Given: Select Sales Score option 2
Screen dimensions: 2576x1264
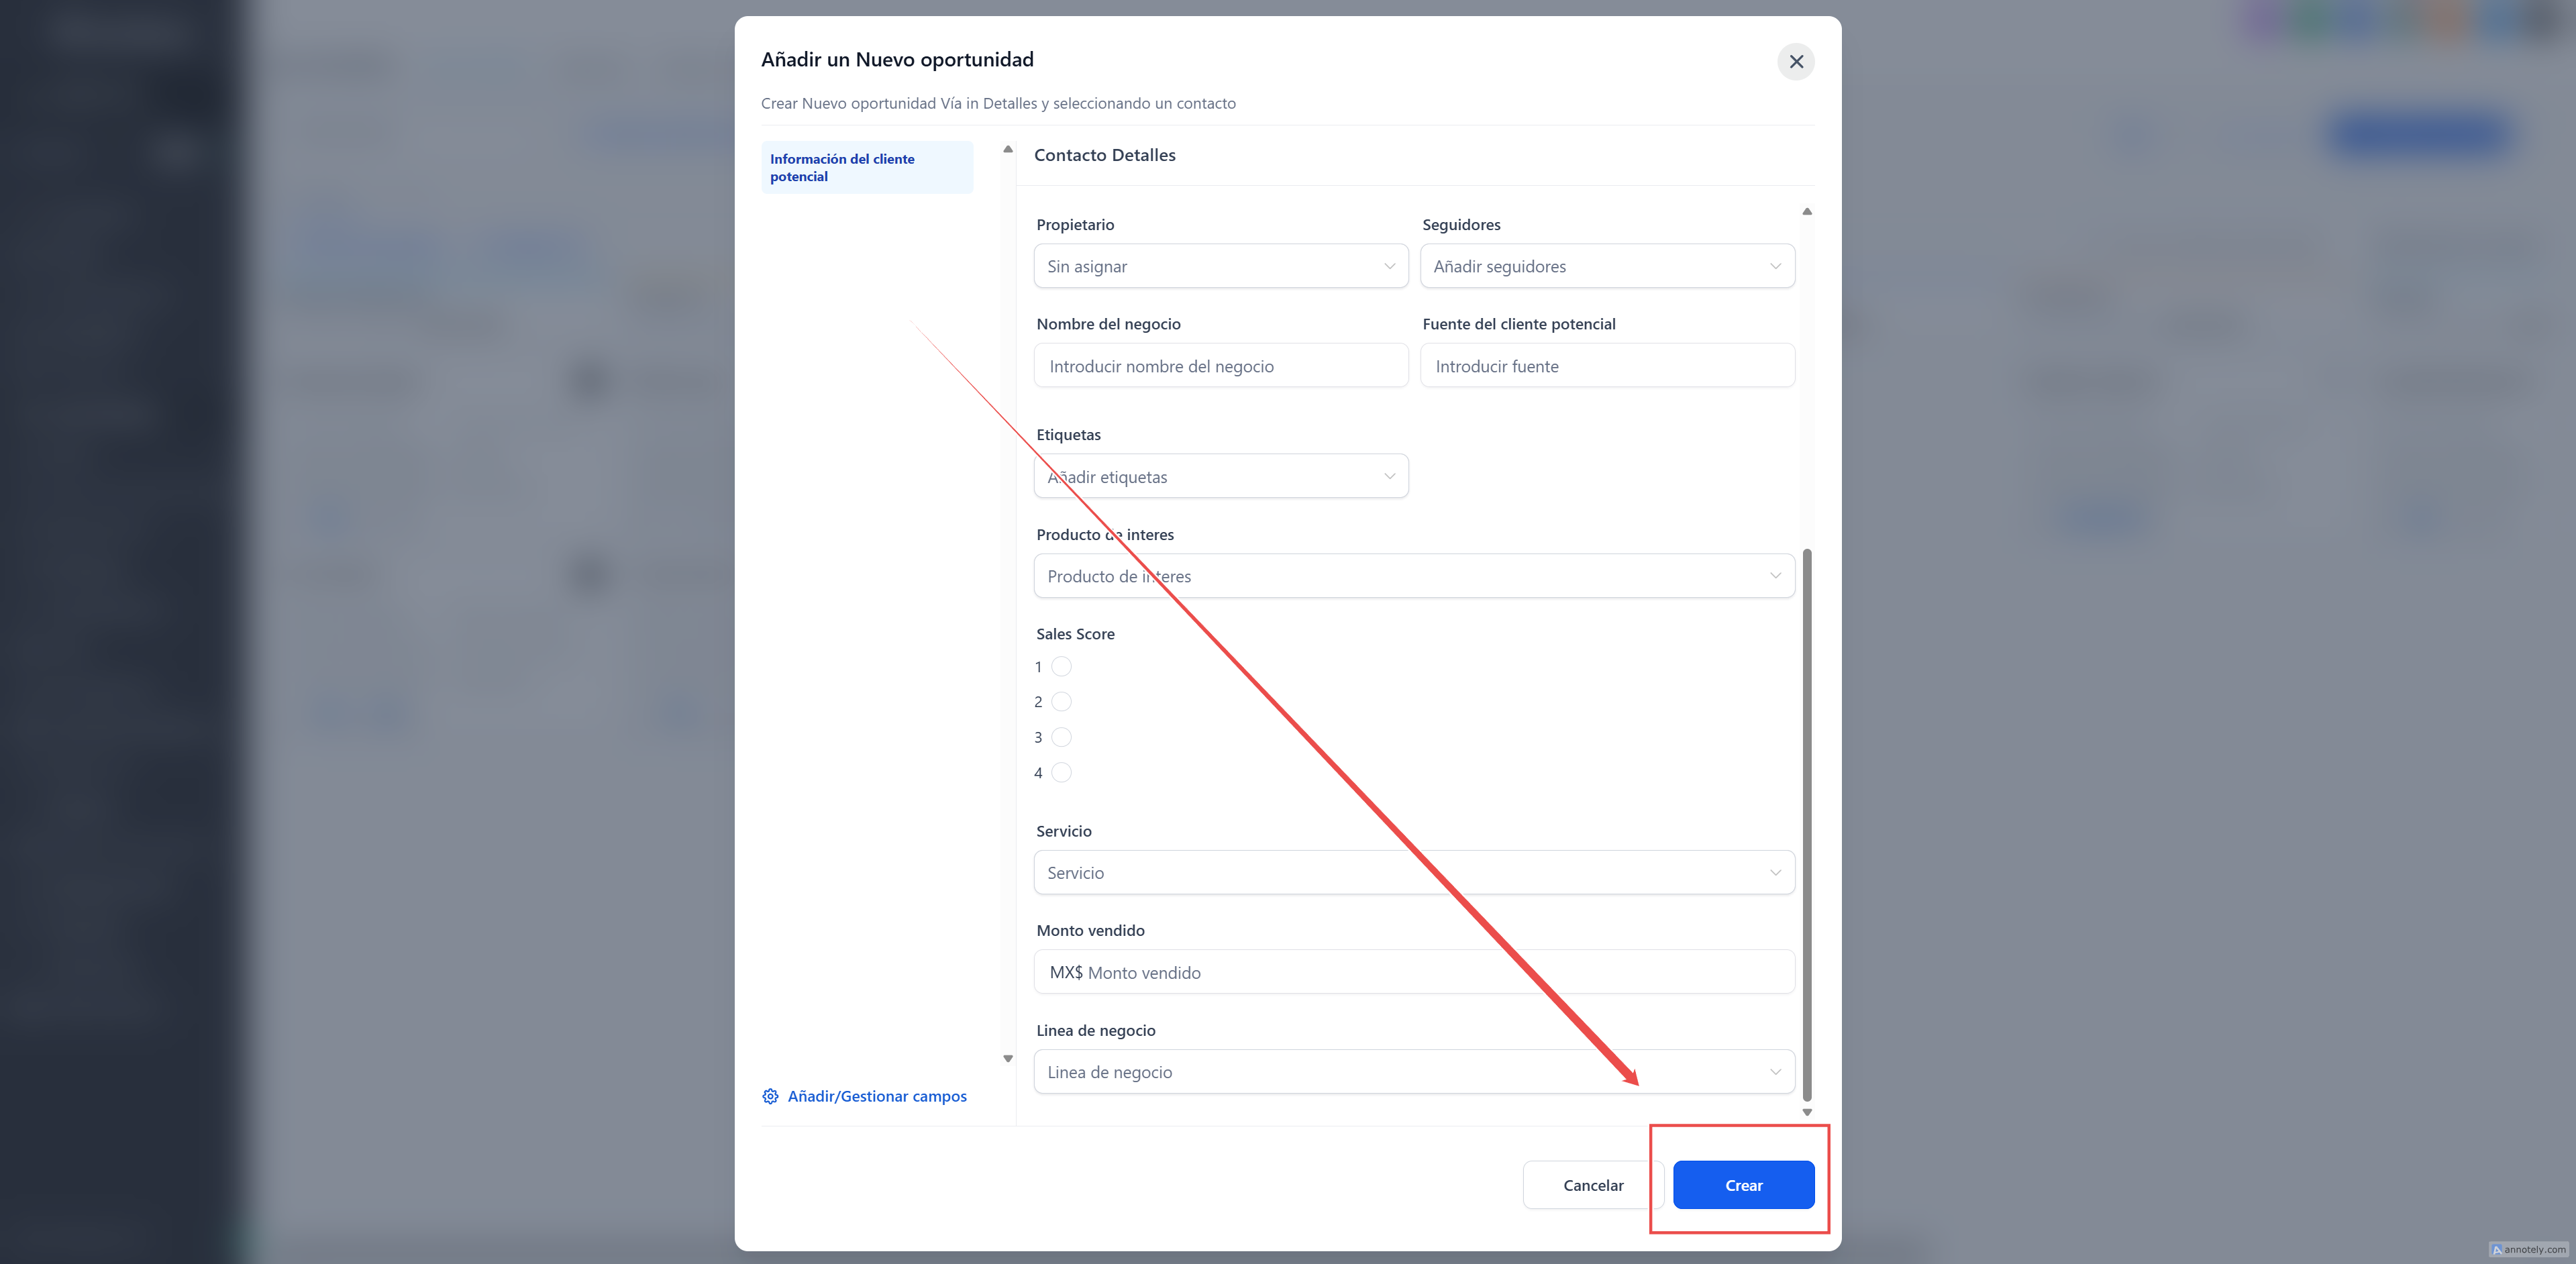Looking at the screenshot, I should [x=1061, y=702].
